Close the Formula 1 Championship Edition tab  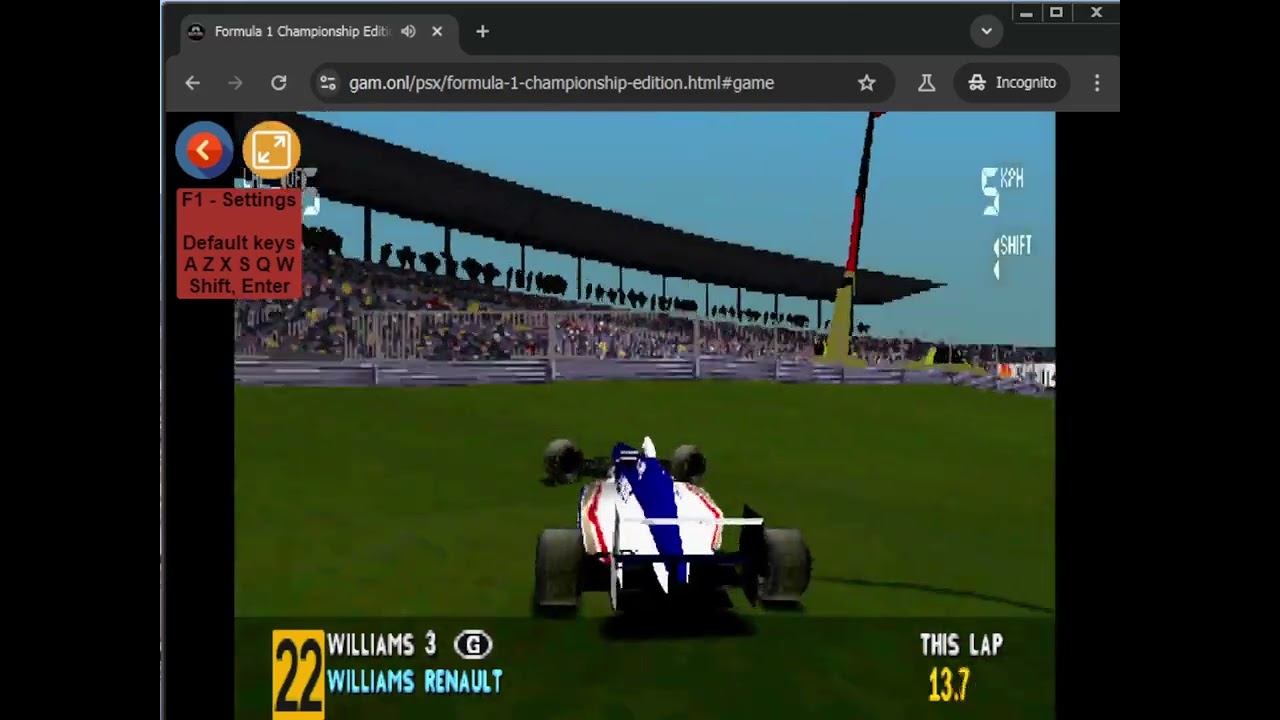coord(437,31)
